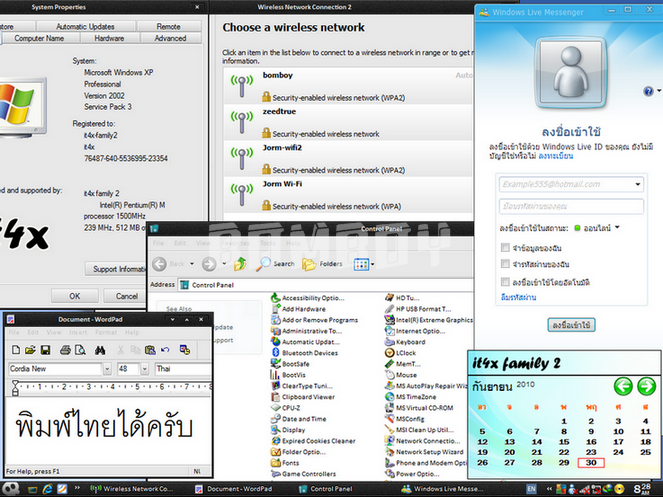Click Windows Live Messenger taskbar button
The image size is (663, 497).
[442, 489]
